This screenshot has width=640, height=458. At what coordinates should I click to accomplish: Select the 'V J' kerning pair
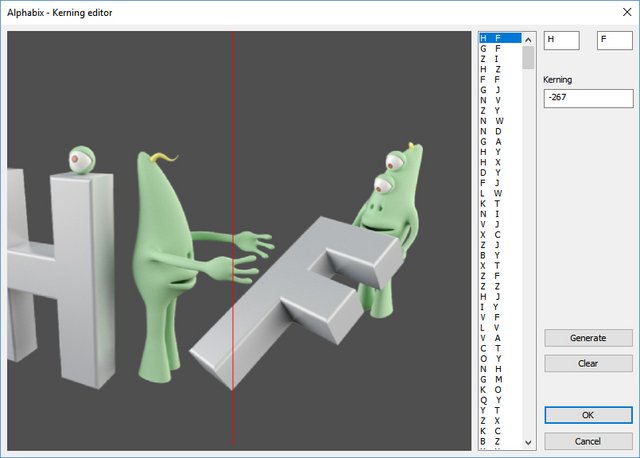click(500, 224)
